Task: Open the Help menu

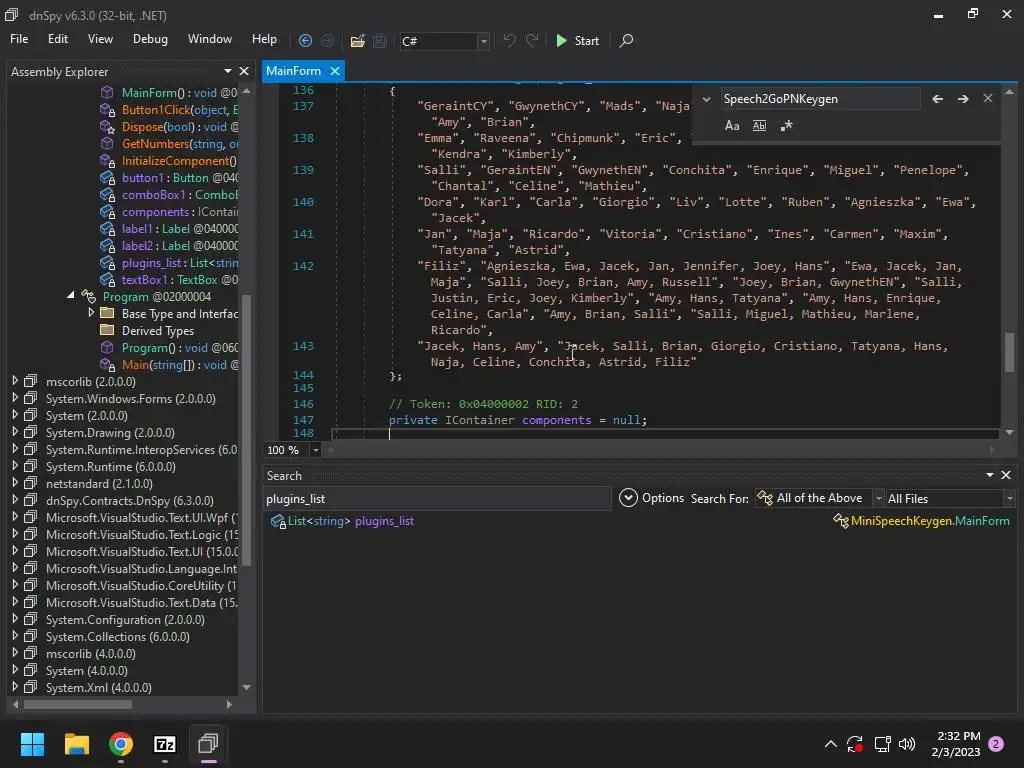Action: [264, 39]
